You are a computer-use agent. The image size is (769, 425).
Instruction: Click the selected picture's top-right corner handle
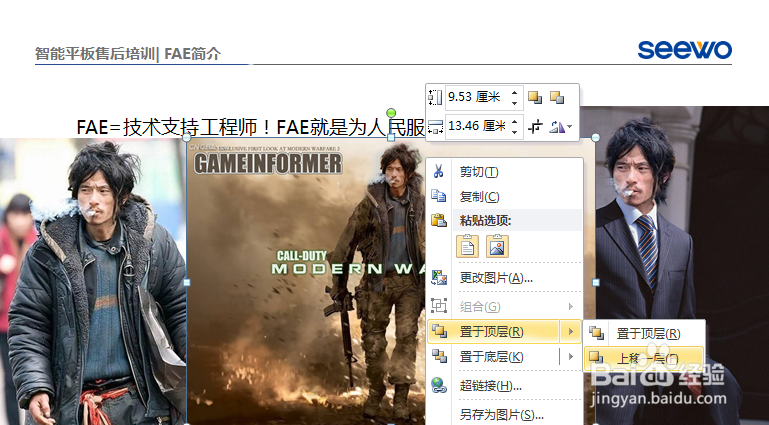tap(596, 138)
